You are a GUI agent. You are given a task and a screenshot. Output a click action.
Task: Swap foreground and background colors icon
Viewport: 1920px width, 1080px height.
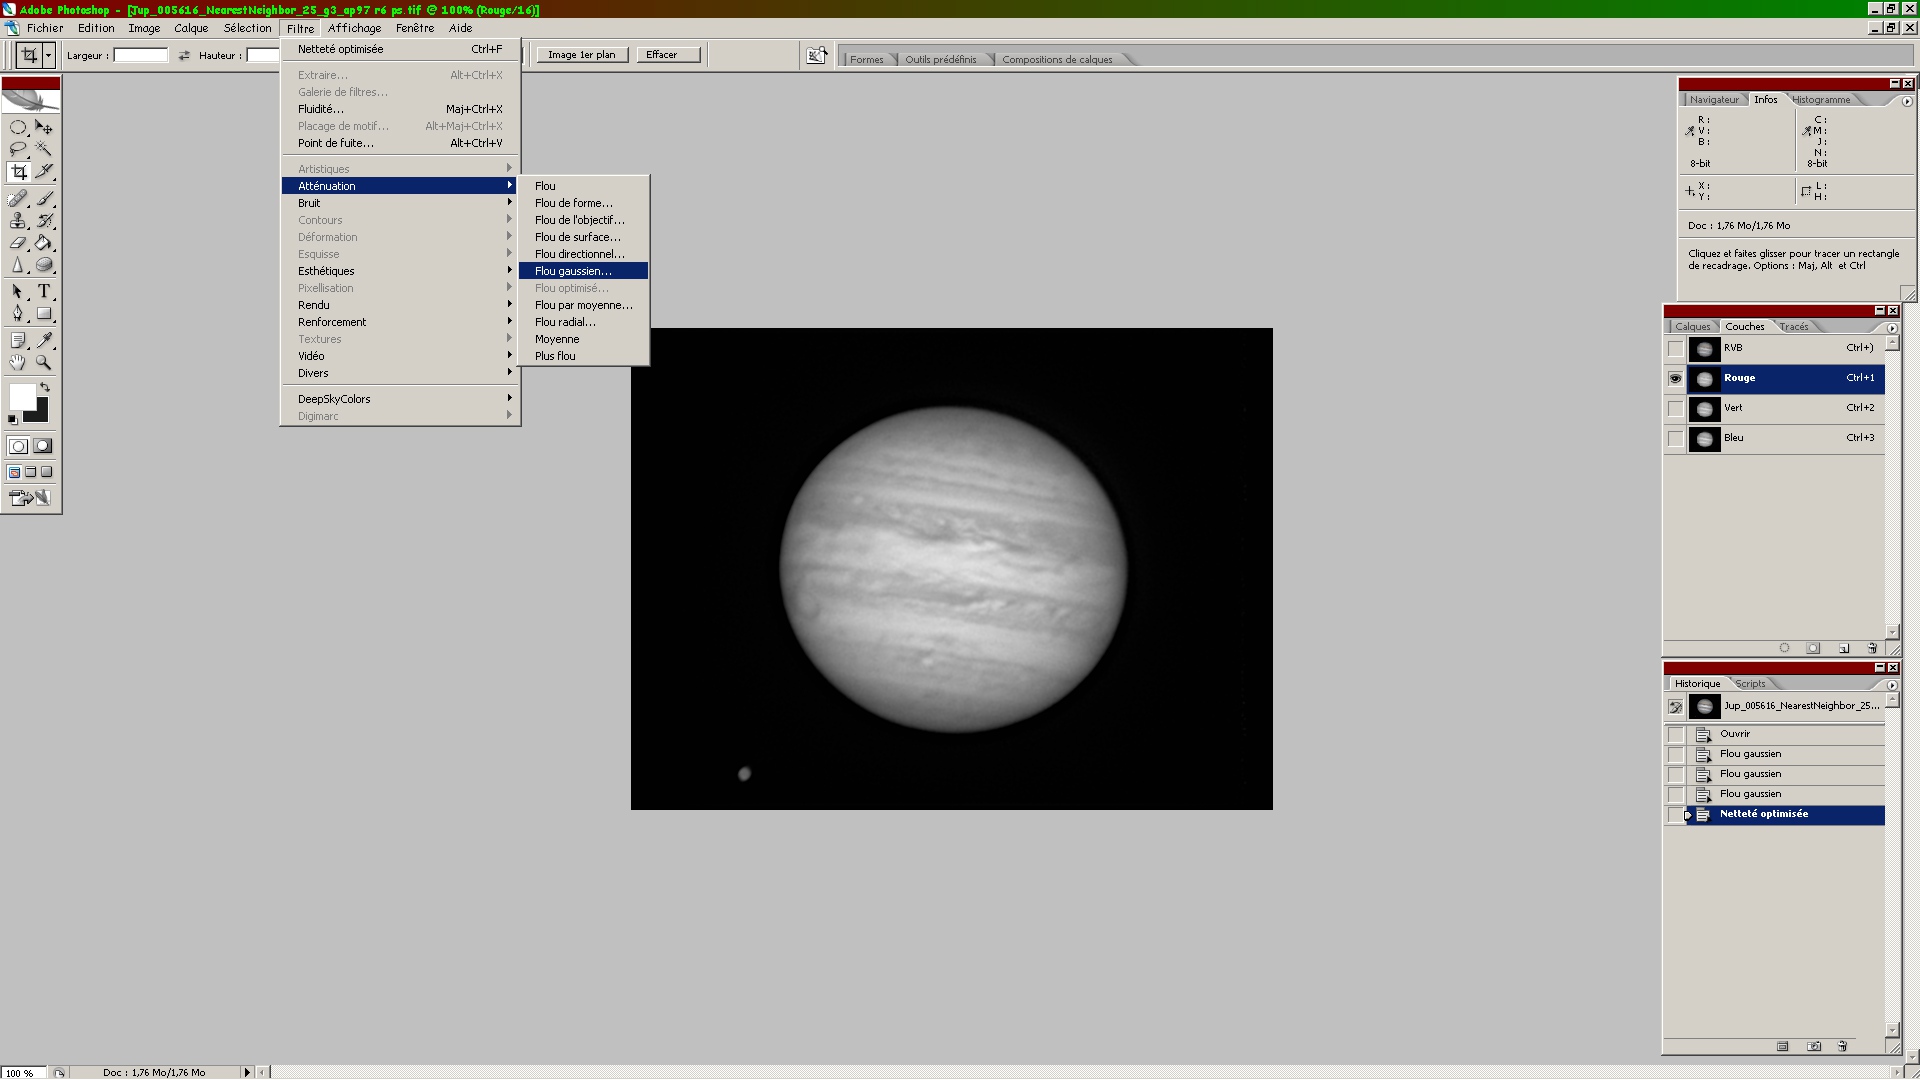click(44, 387)
